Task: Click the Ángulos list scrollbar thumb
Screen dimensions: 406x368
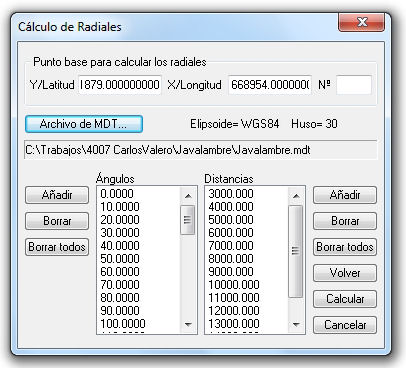Action: pos(188,220)
